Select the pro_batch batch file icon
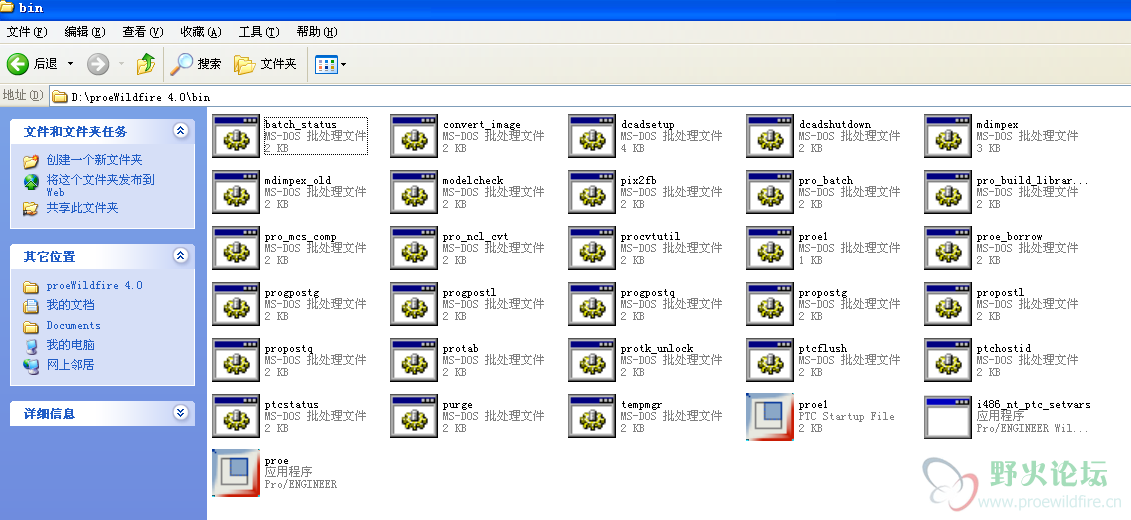 coord(770,192)
